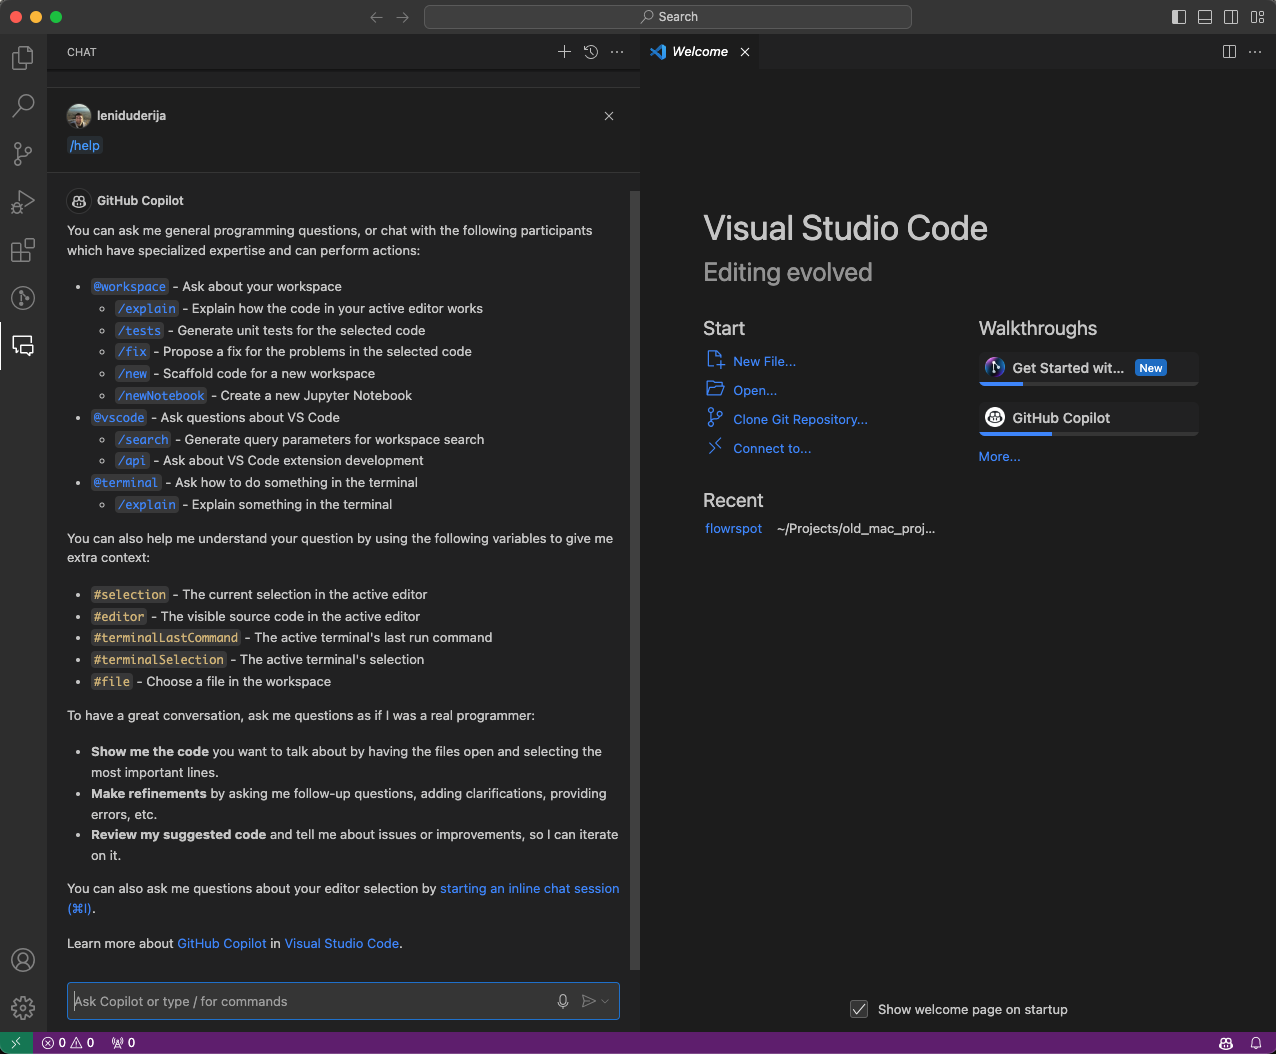Click the remote connection indicator in status bar

click(x=15, y=1042)
